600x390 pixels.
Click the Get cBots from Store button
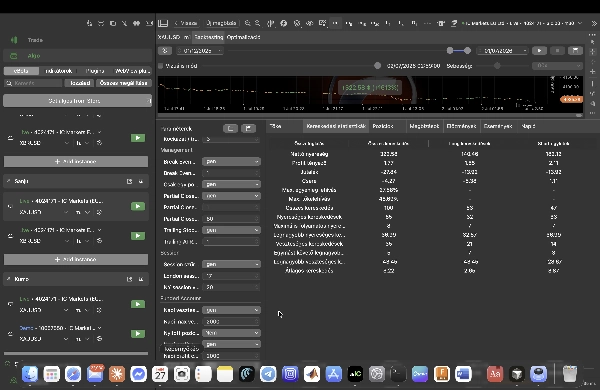click(x=77, y=101)
